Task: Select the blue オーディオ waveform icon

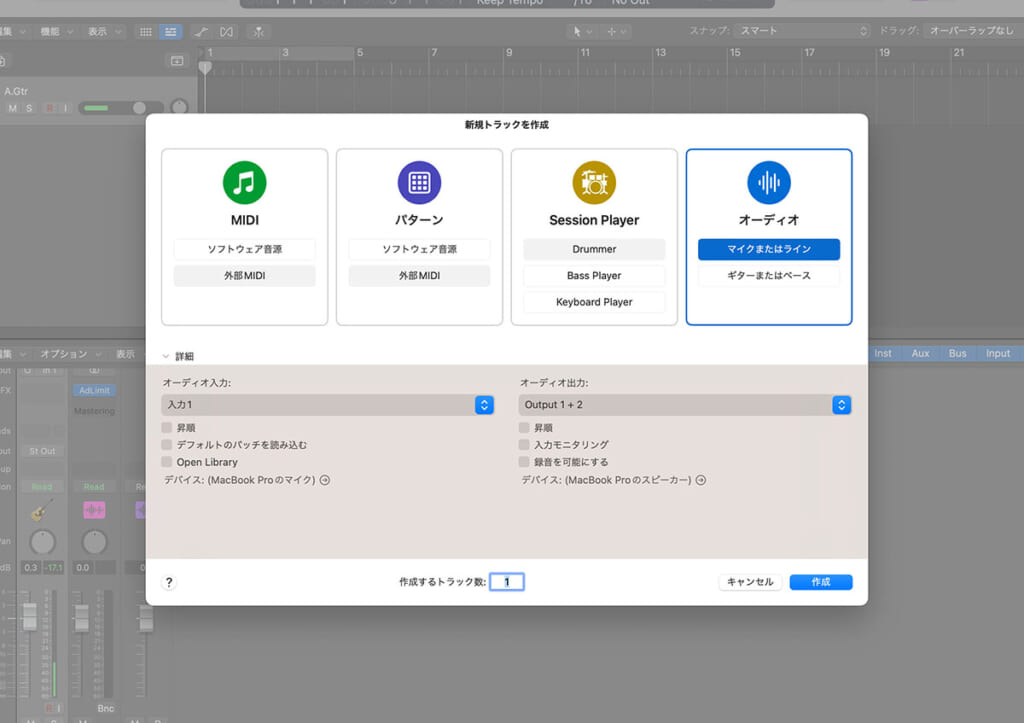Action: [769, 184]
